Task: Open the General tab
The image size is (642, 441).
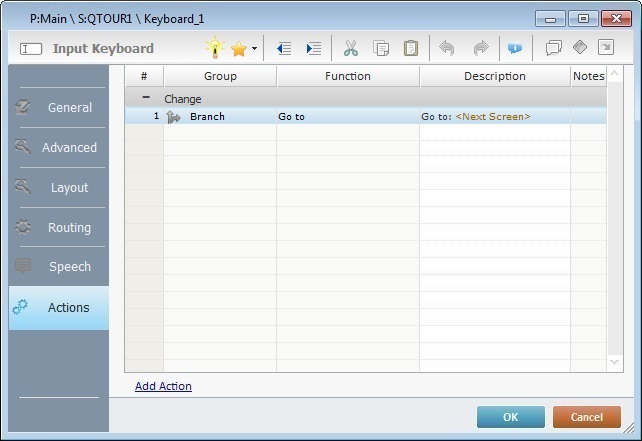Action: pyautogui.click(x=58, y=107)
